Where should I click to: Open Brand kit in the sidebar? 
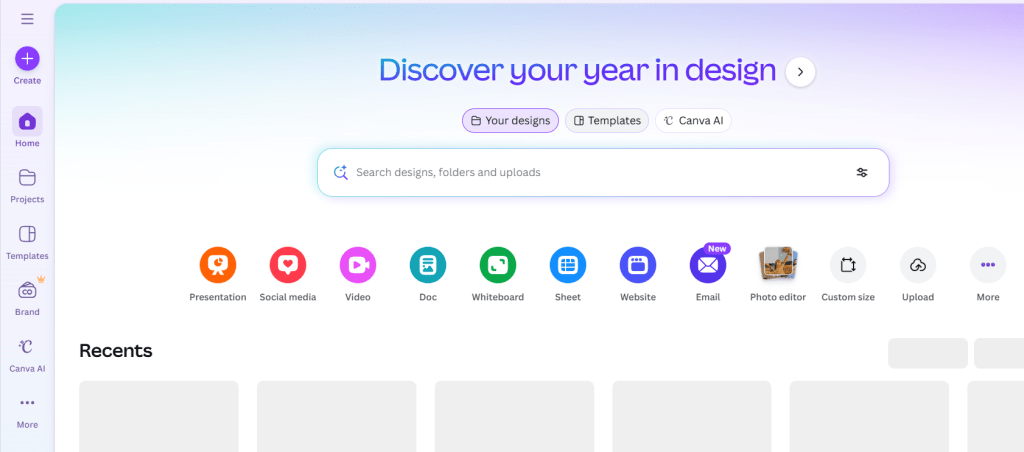tap(27, 298)
